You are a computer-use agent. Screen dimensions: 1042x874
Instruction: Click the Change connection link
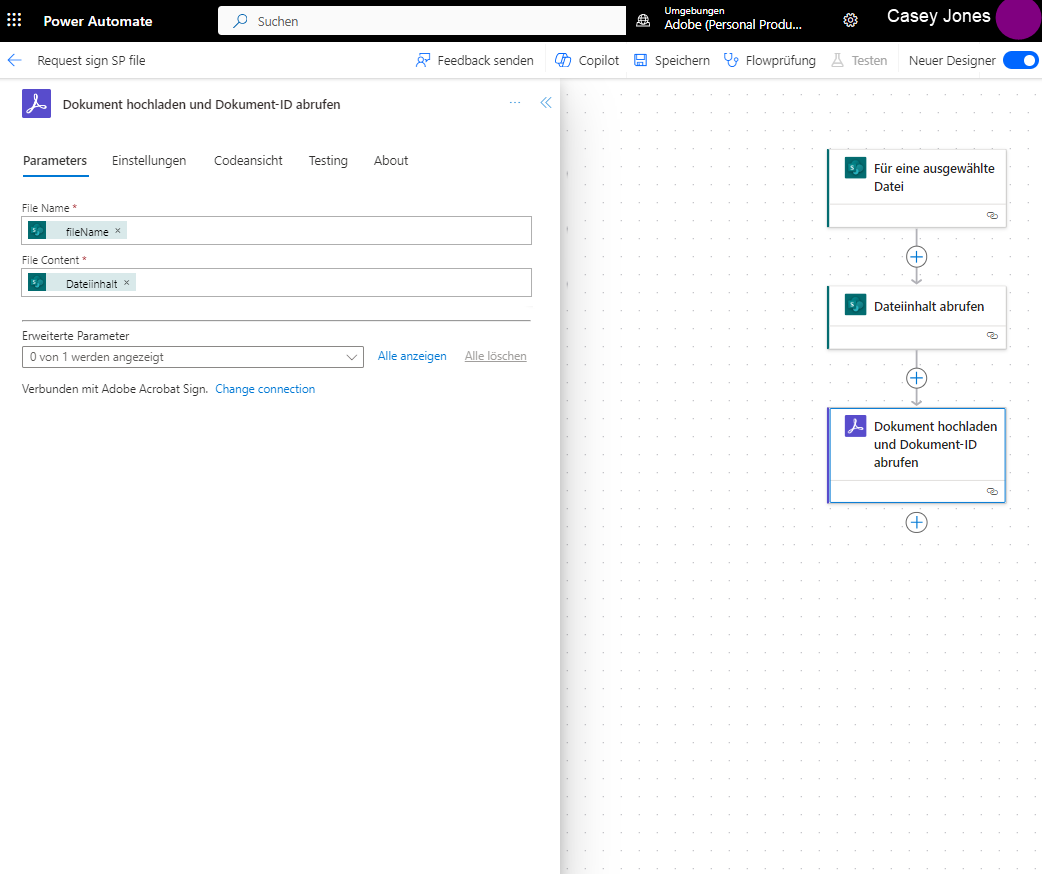[x=264, y=389]
